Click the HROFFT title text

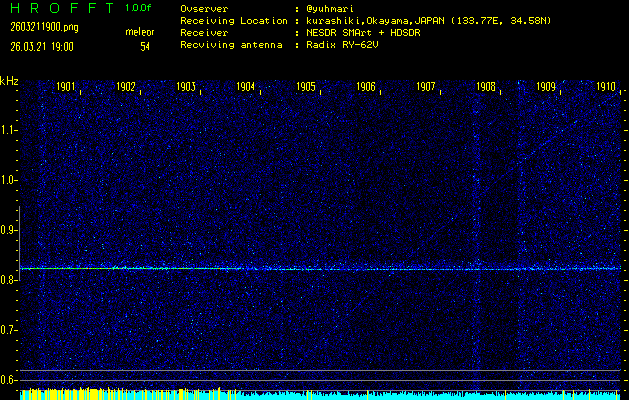tap(57, 7)
